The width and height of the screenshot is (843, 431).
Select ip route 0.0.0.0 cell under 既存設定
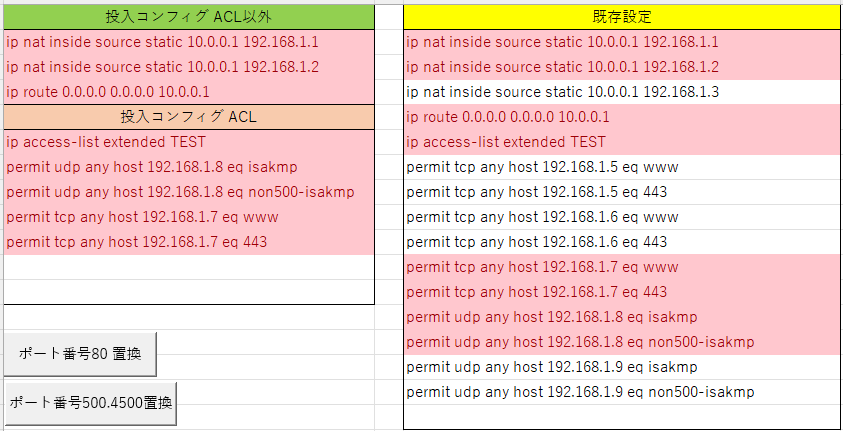tap(623, 117)
